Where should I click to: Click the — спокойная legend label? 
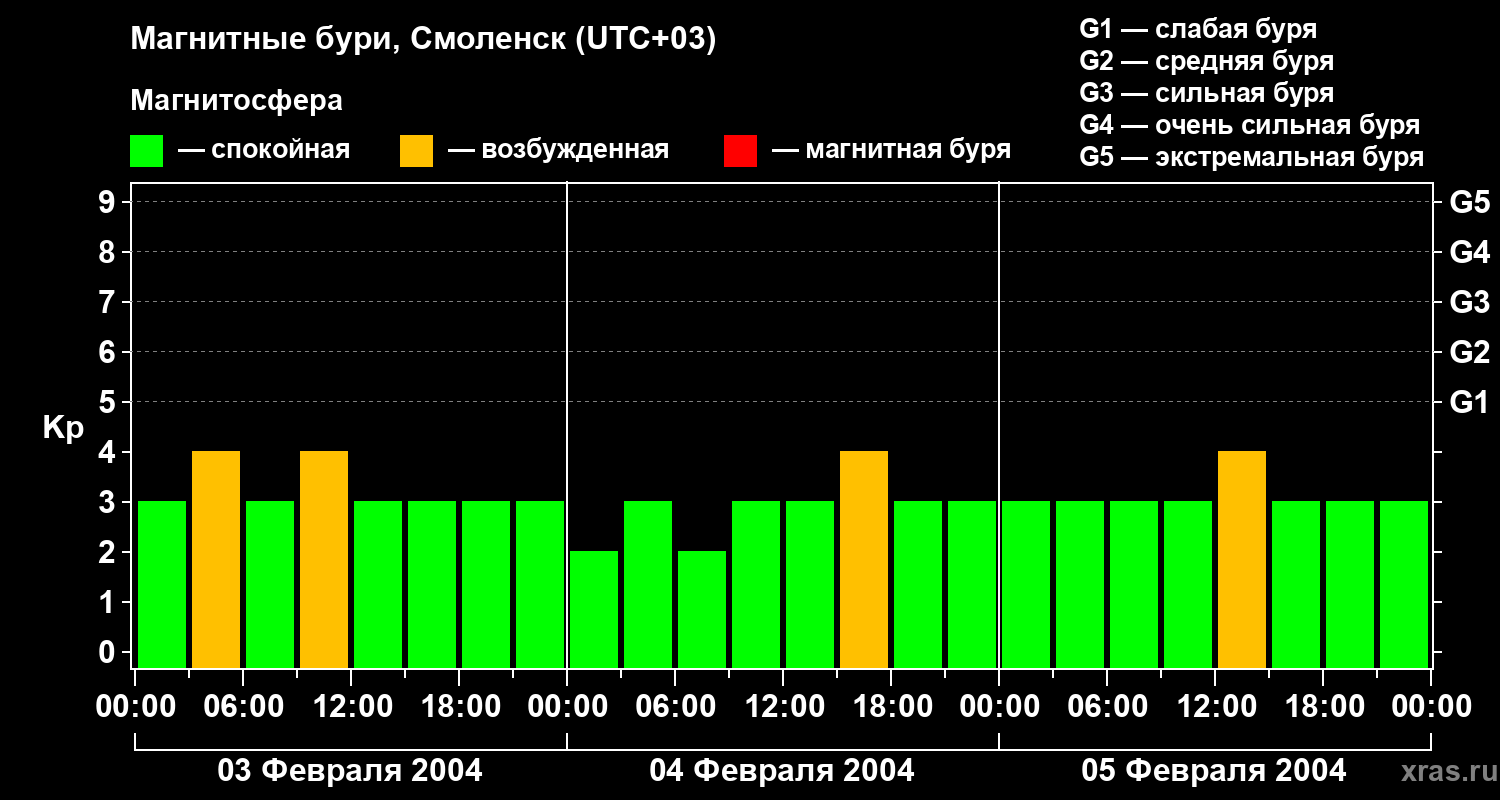tap(264, 151)
